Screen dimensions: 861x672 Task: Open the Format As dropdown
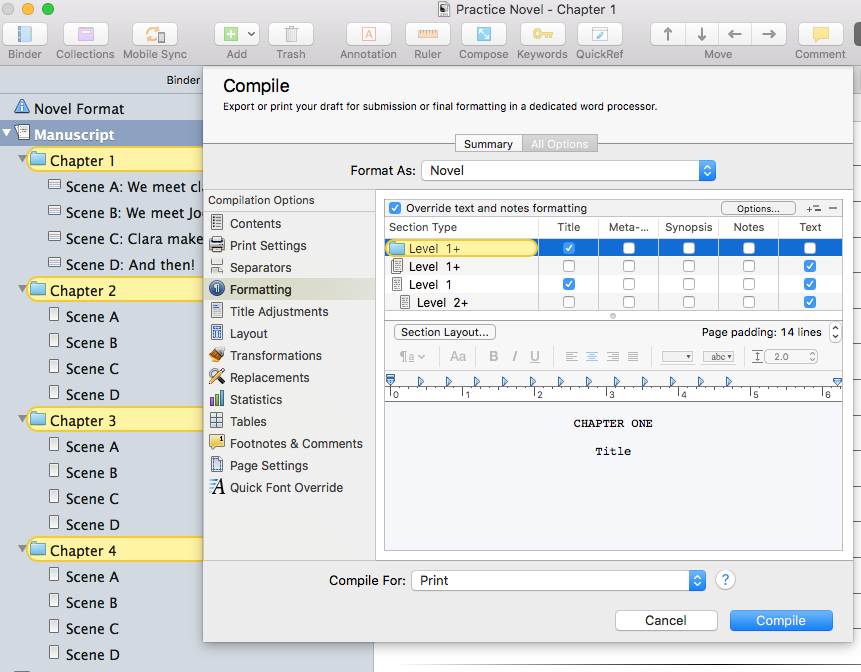click(568, 171)
